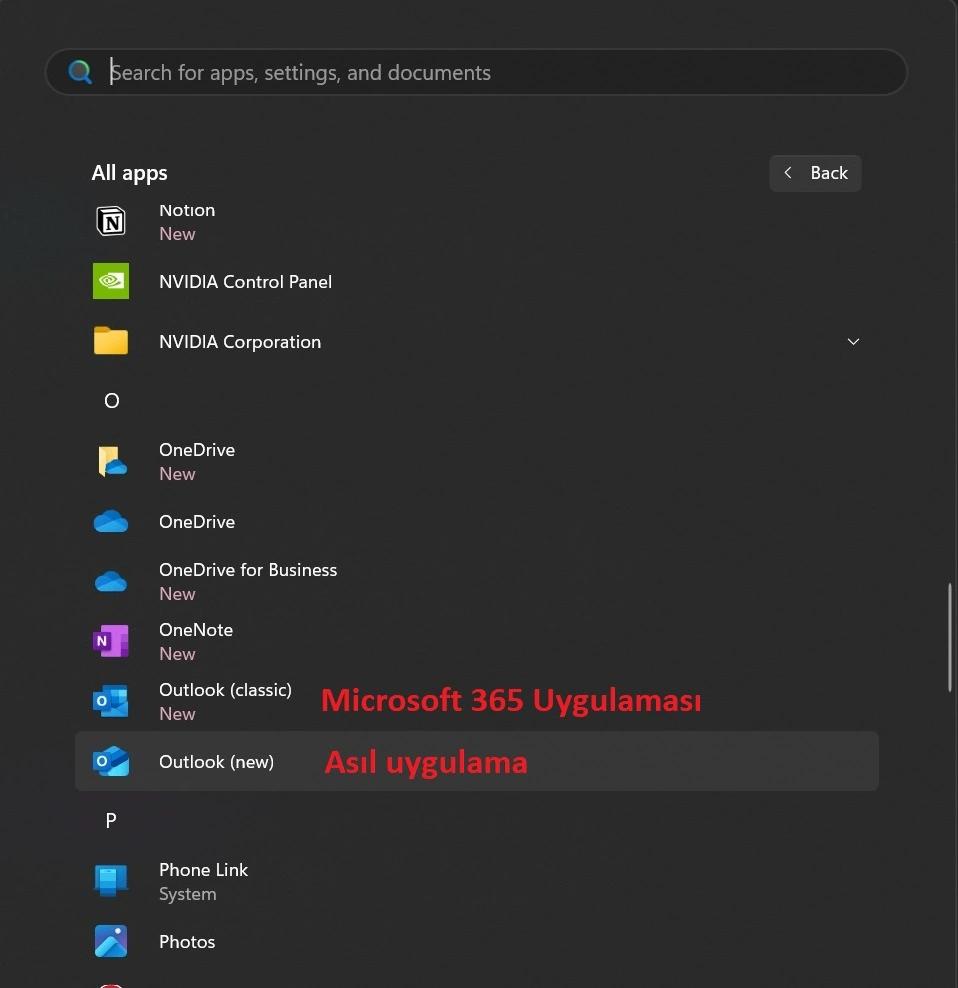
Task: Open Photos app icon
Action: [x=111, y=941]
